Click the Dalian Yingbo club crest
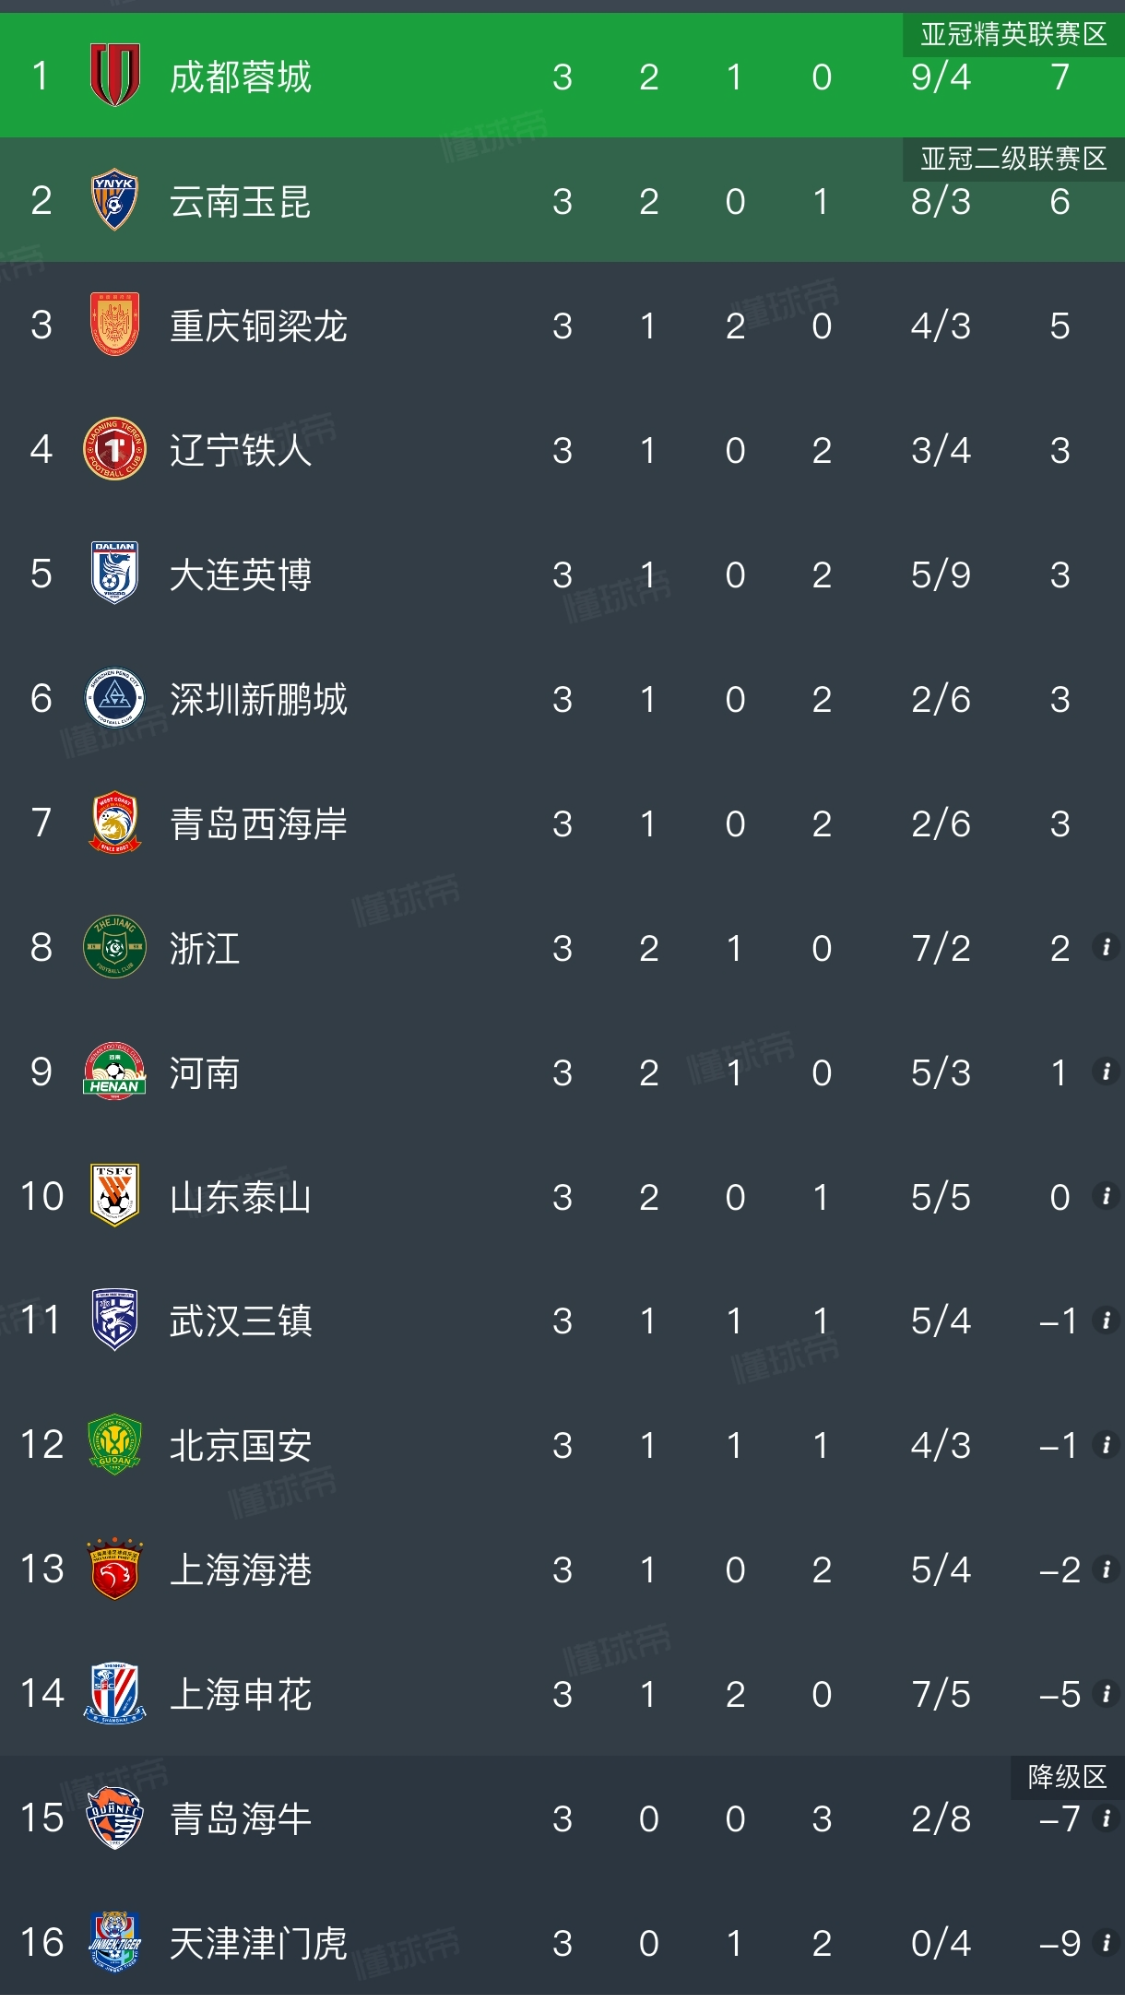1125x1995 pixels. (114, 573)
